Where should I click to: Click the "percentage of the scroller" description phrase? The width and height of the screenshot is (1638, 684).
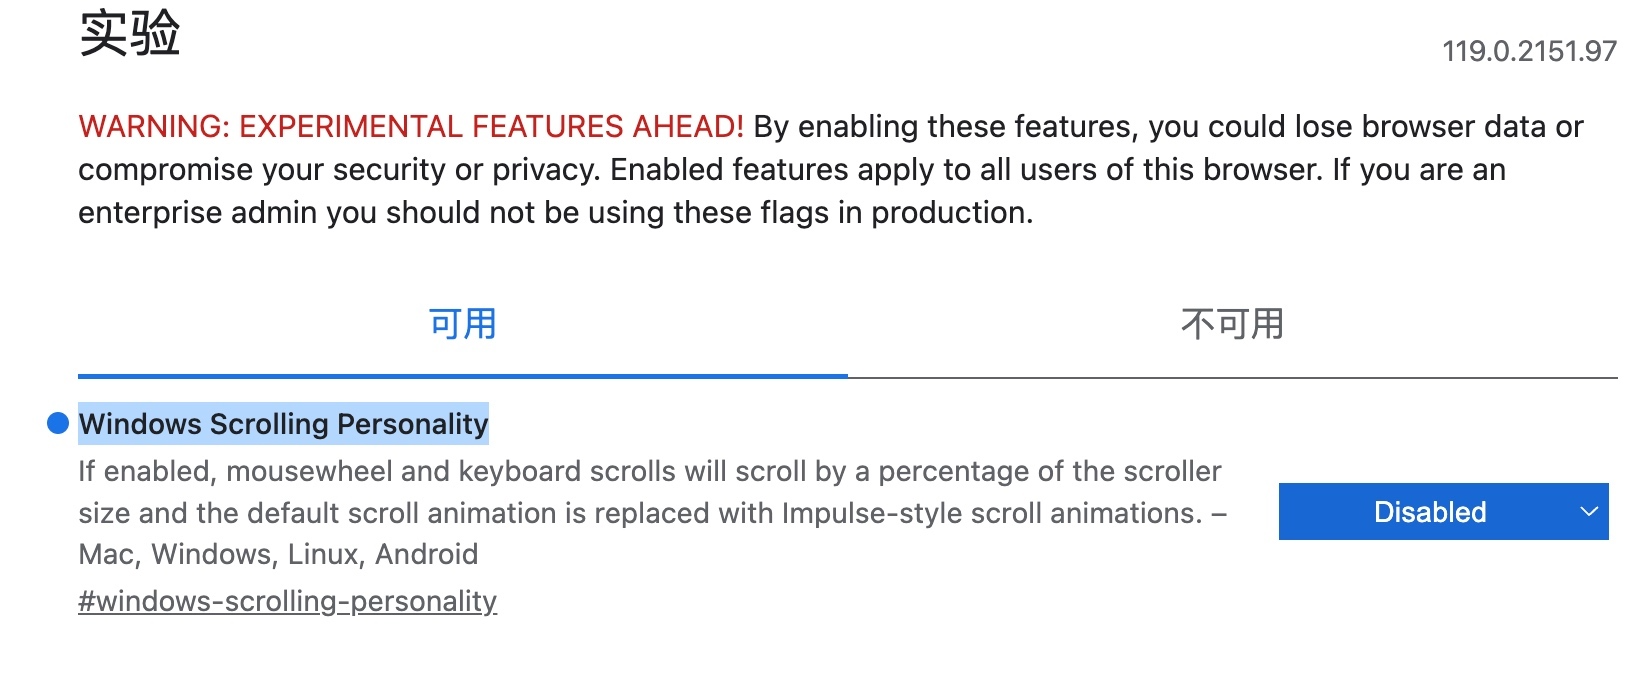1050,471
